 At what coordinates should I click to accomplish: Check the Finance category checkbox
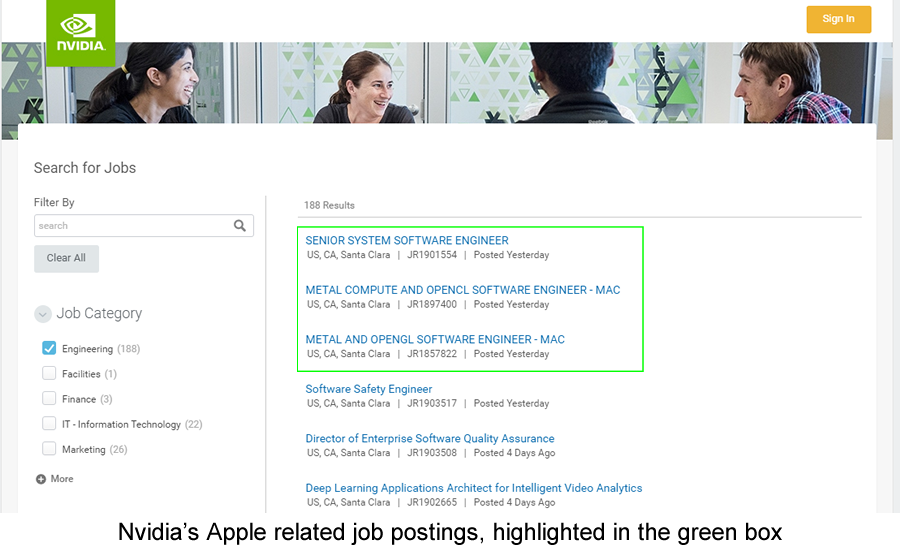coord(49,398)
